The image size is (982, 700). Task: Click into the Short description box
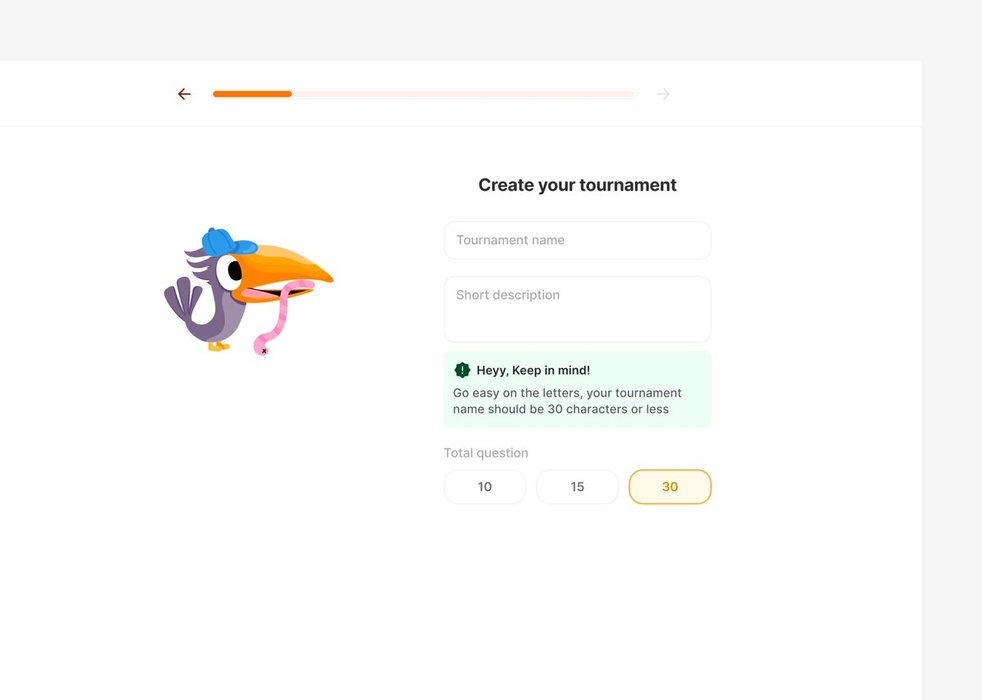577,309
